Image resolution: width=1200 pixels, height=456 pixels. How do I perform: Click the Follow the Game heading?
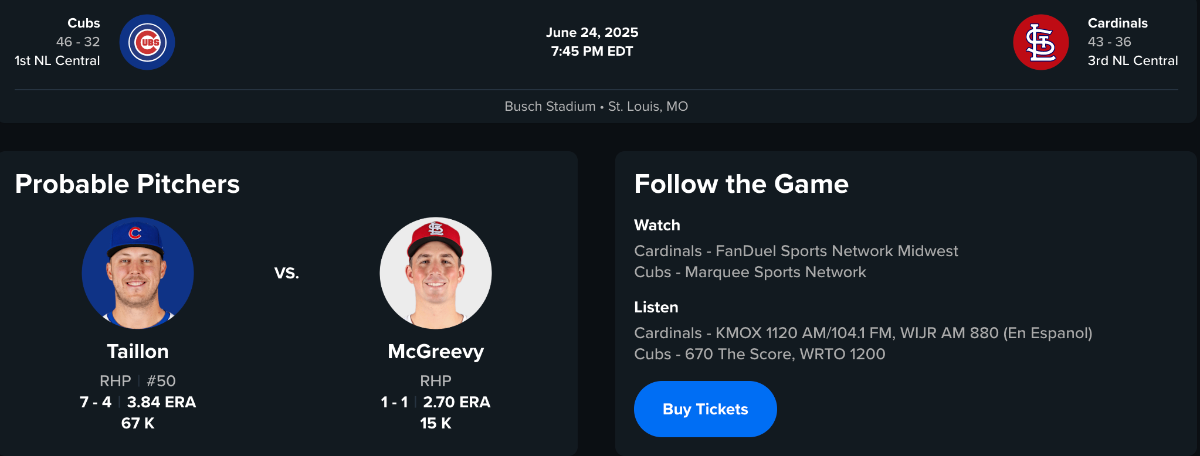741,184
